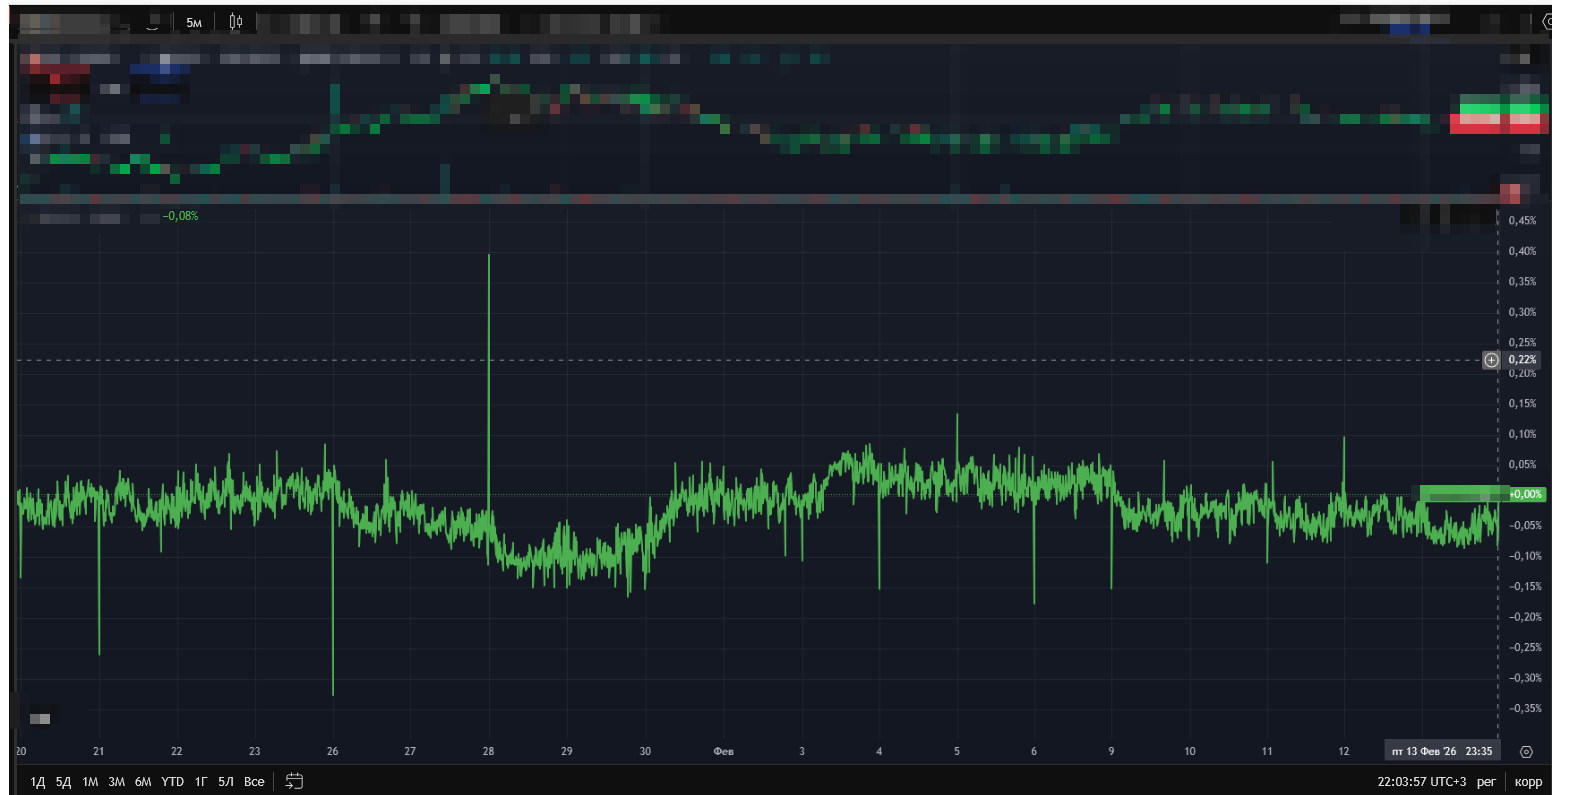Open the 5м interval dropdown
1572x795 pixels.
(x=194, y=22)
